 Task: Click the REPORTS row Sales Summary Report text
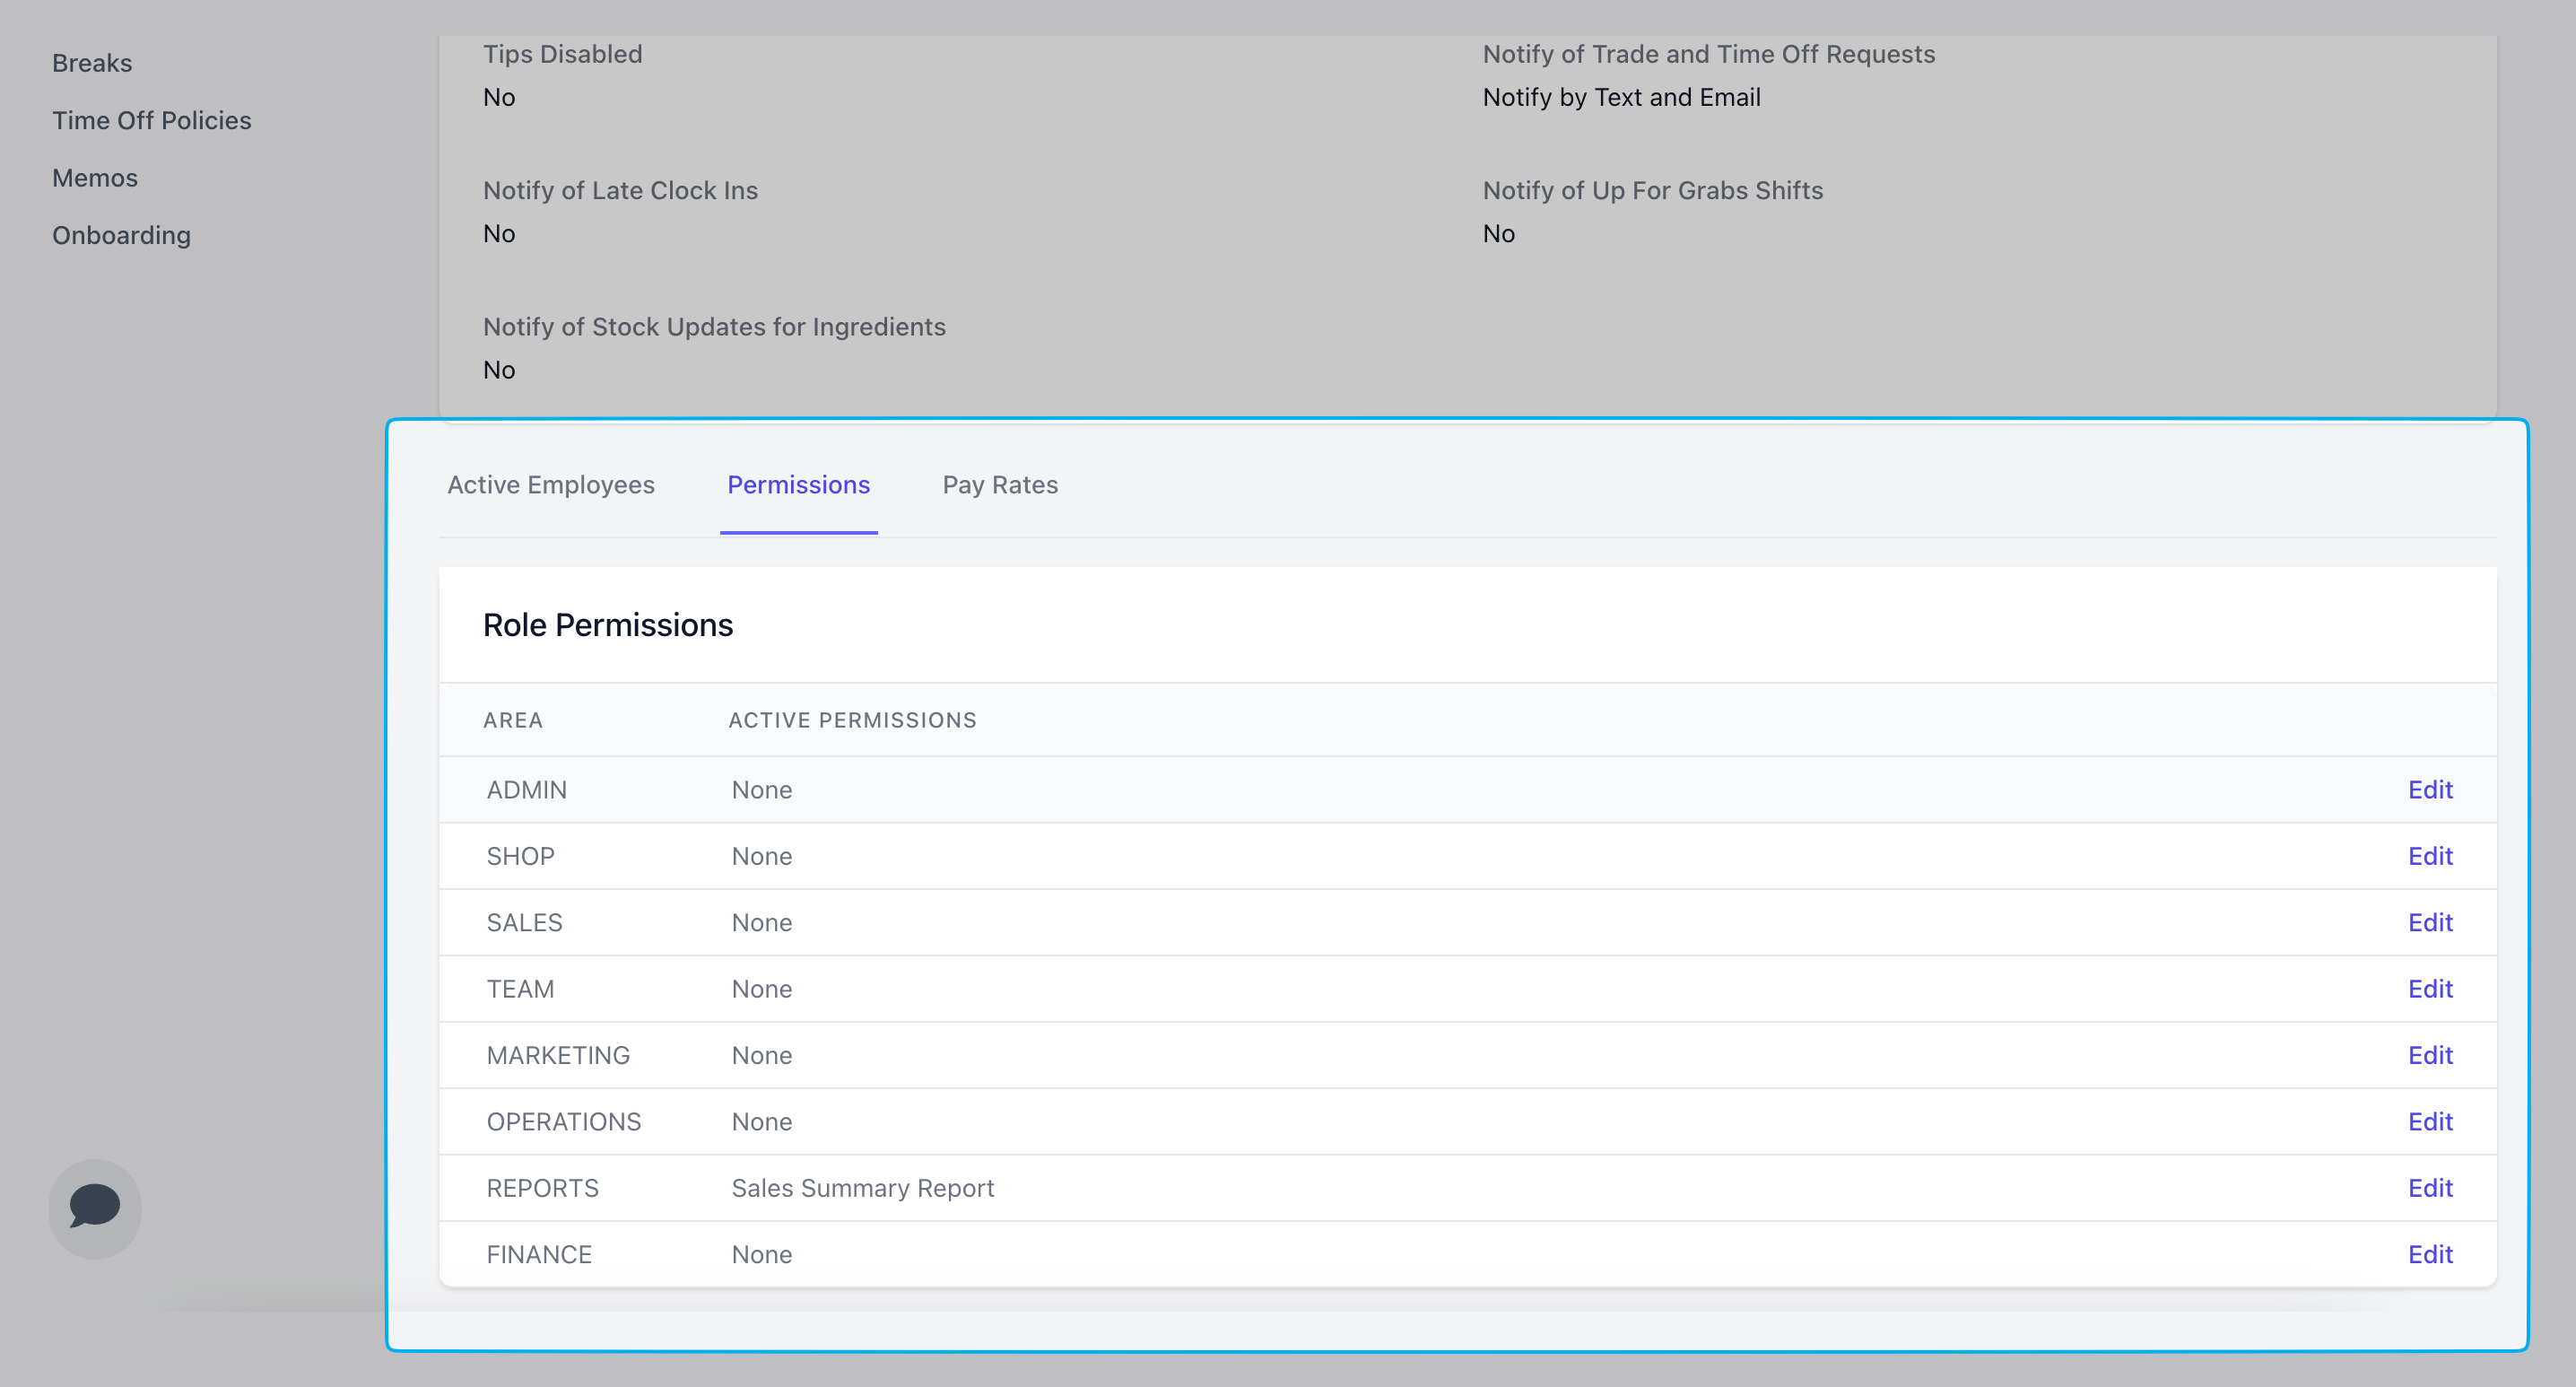862,1188
